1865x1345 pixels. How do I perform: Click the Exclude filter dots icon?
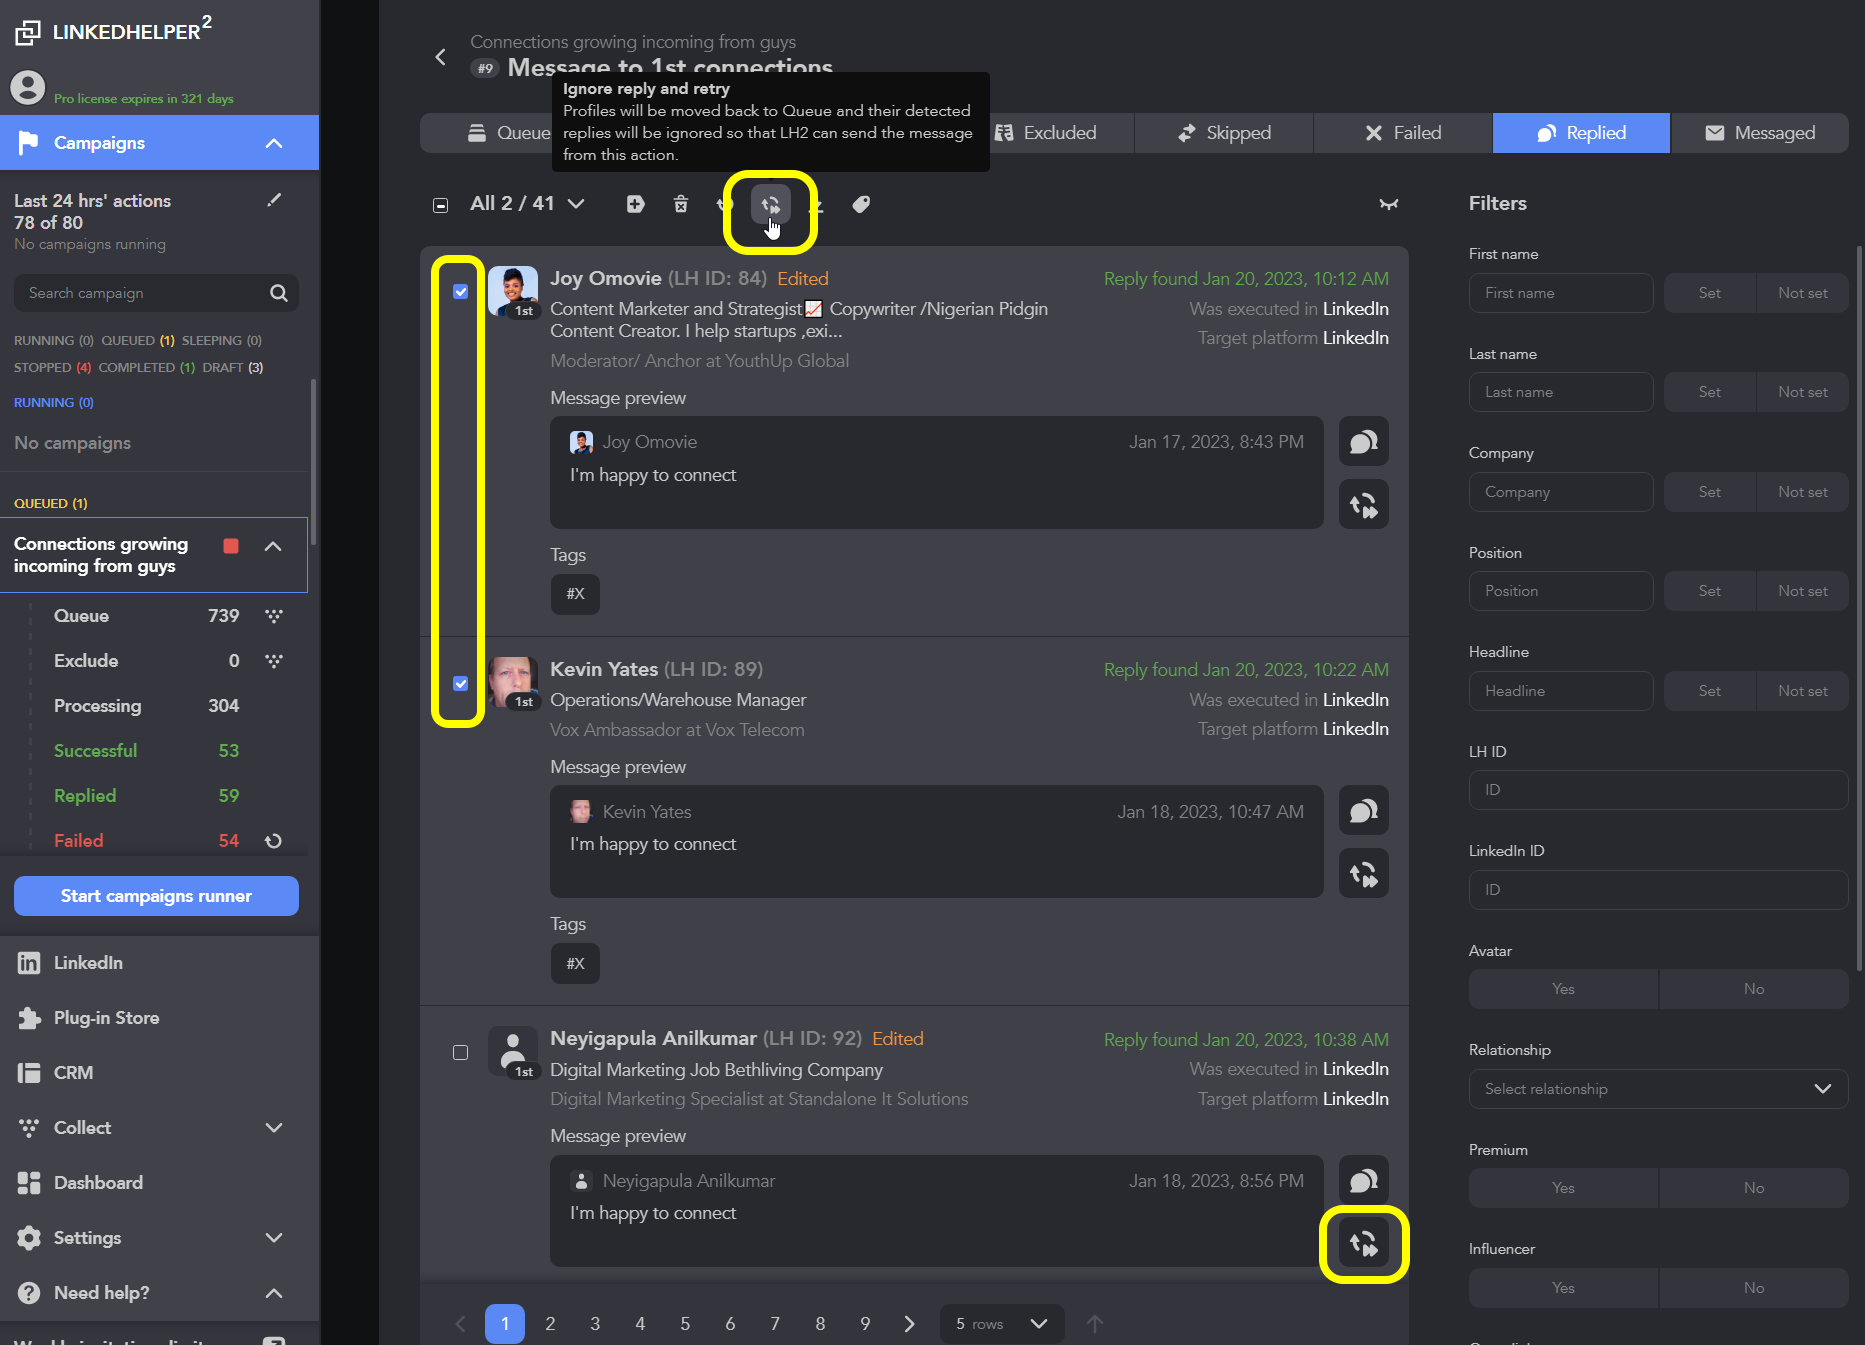(x=274, y=661)
